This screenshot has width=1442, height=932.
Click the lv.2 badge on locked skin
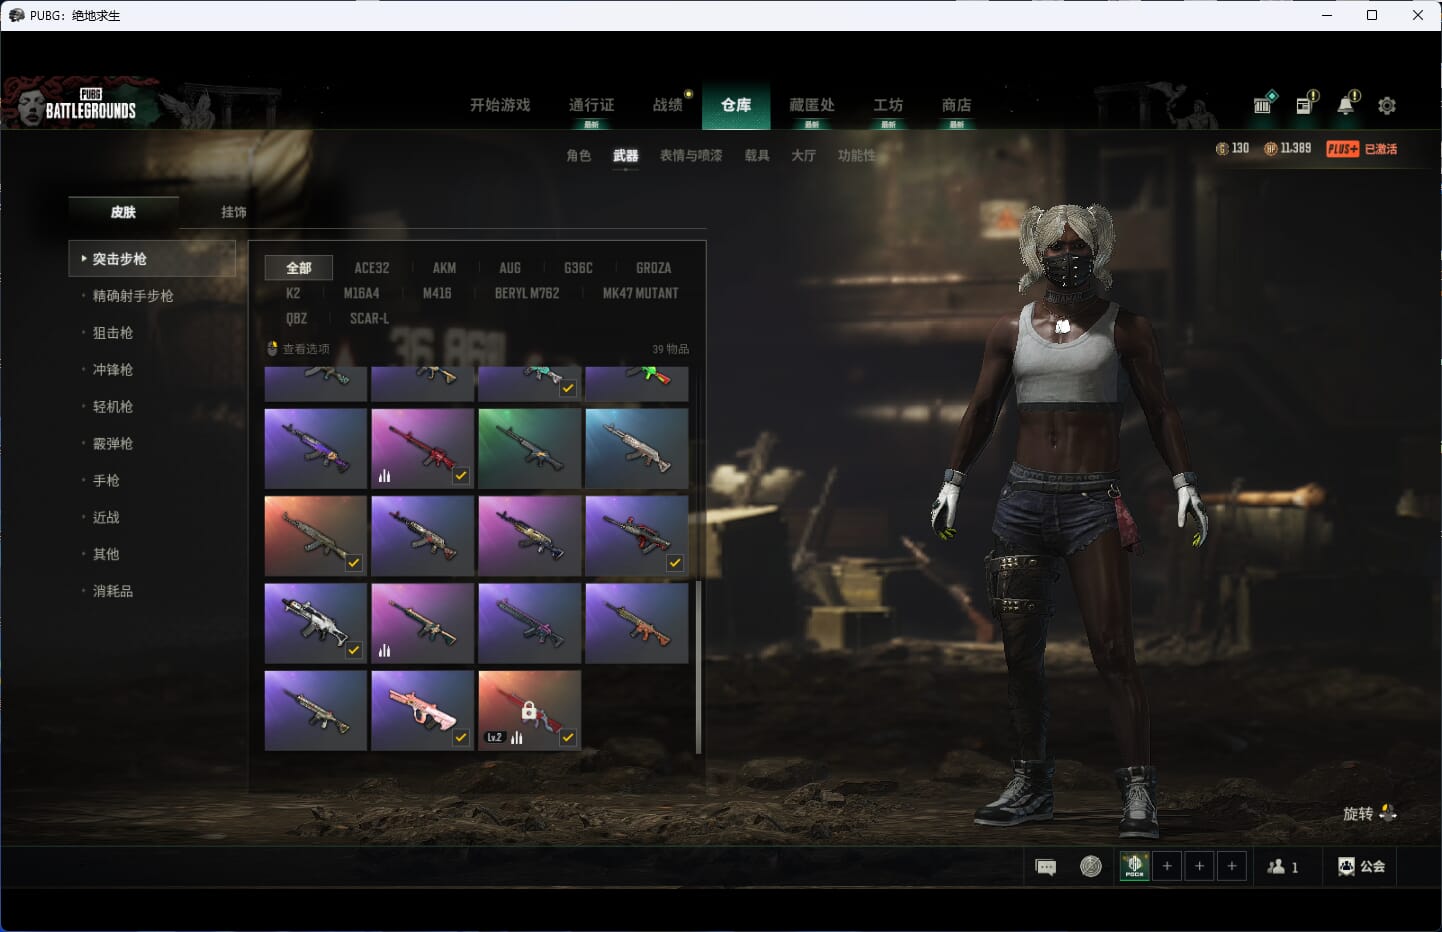pos(495,737)
